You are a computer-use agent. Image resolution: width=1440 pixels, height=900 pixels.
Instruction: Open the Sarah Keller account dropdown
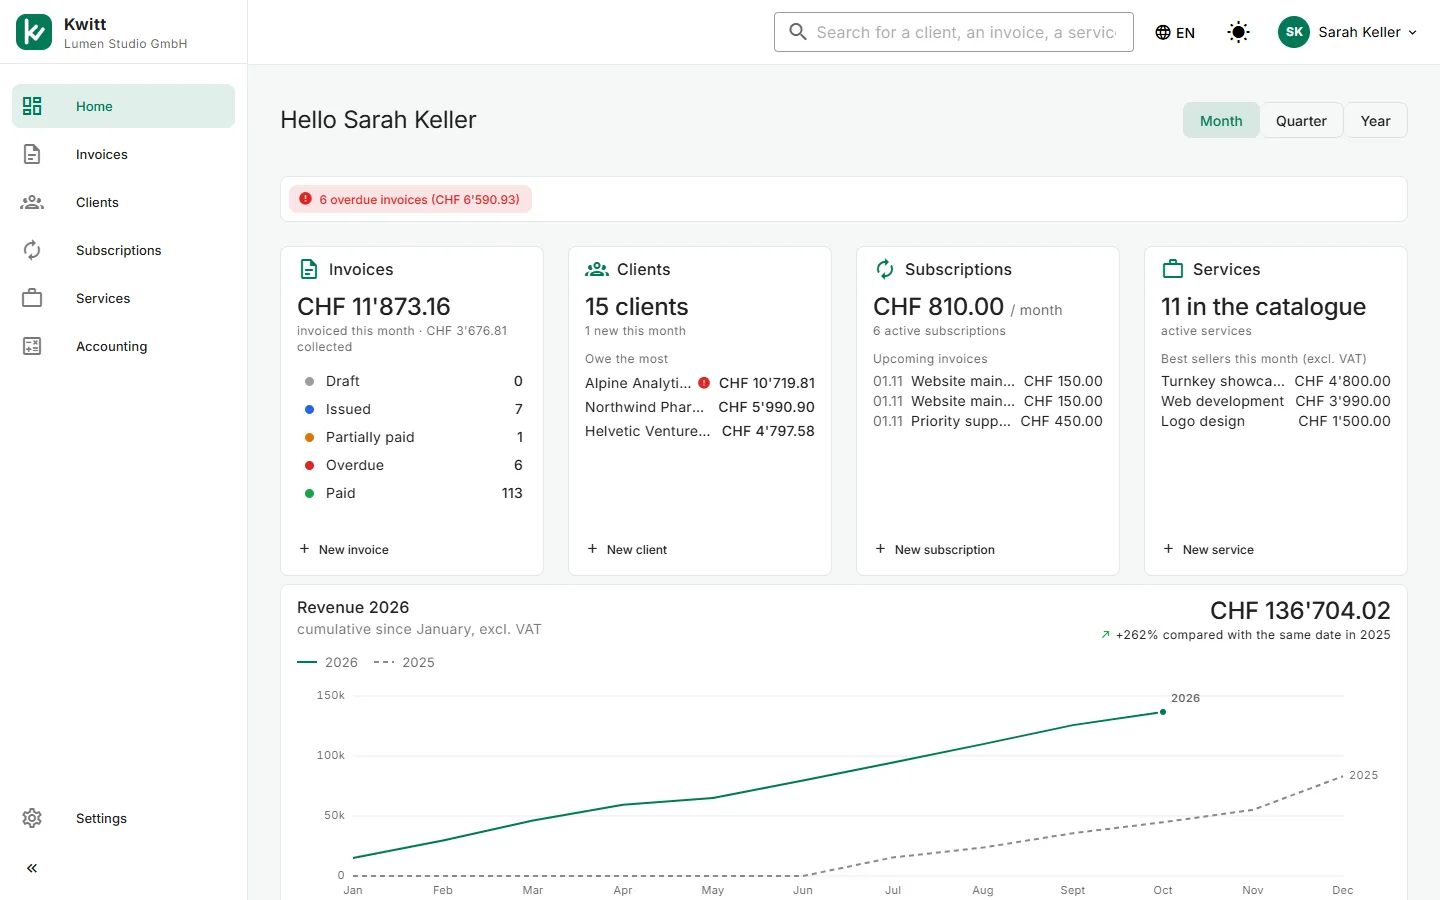(x=1348, y=32)
